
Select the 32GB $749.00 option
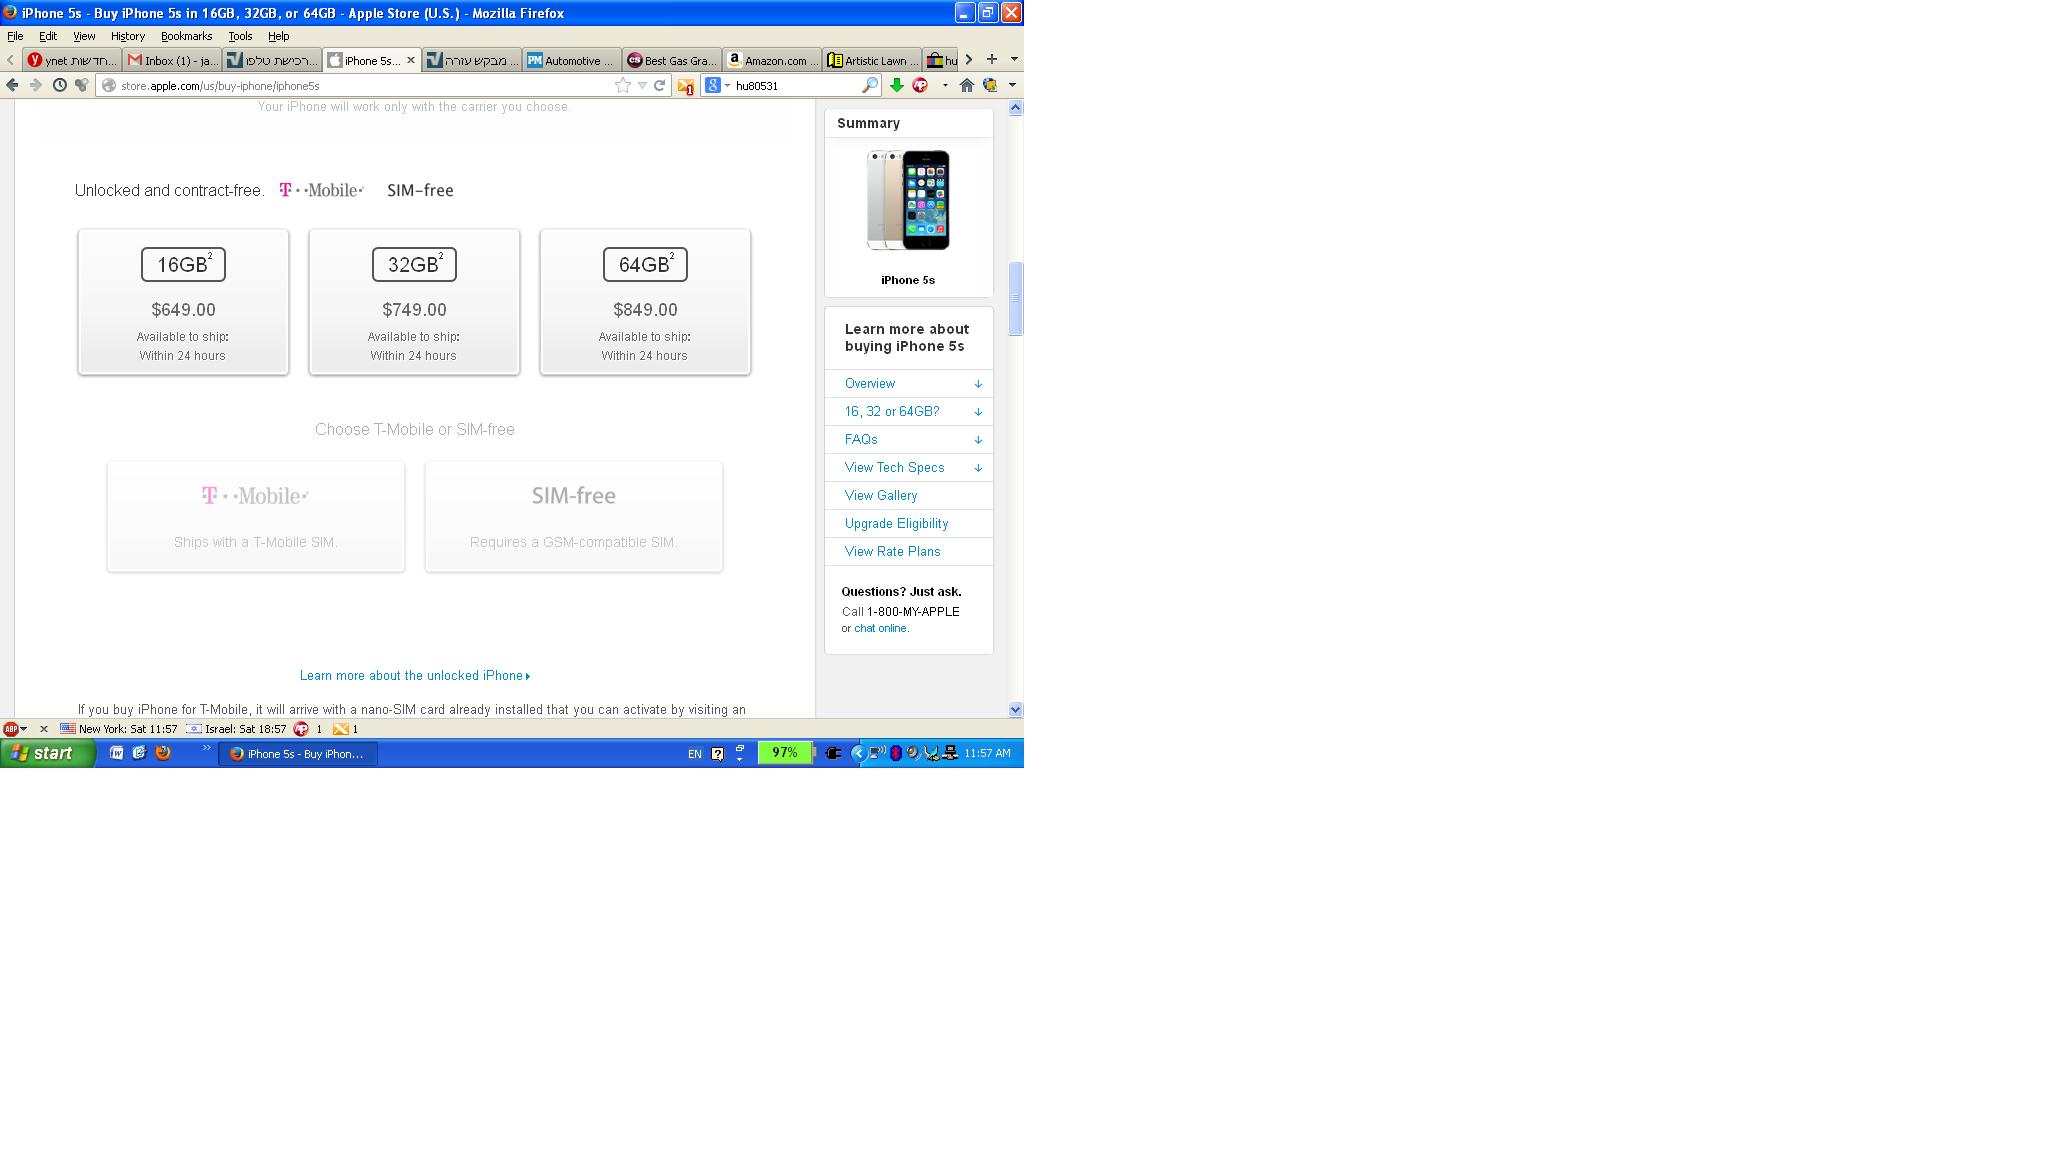click(414, 302)
